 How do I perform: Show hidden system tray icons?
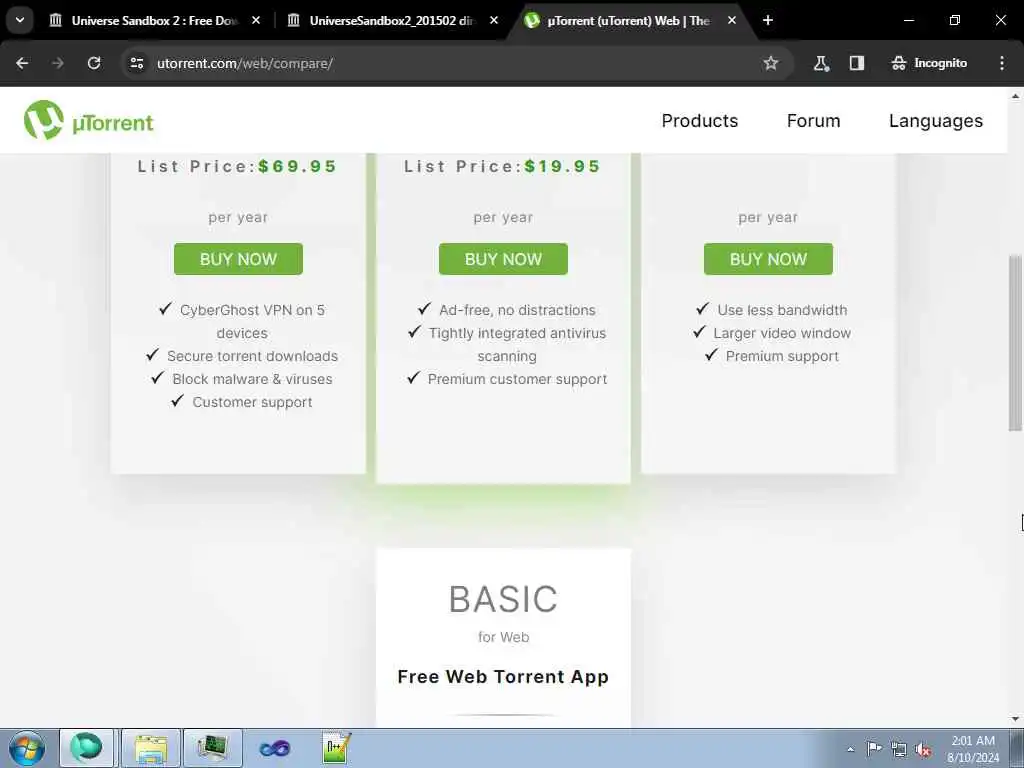click(x=850, y=749)
